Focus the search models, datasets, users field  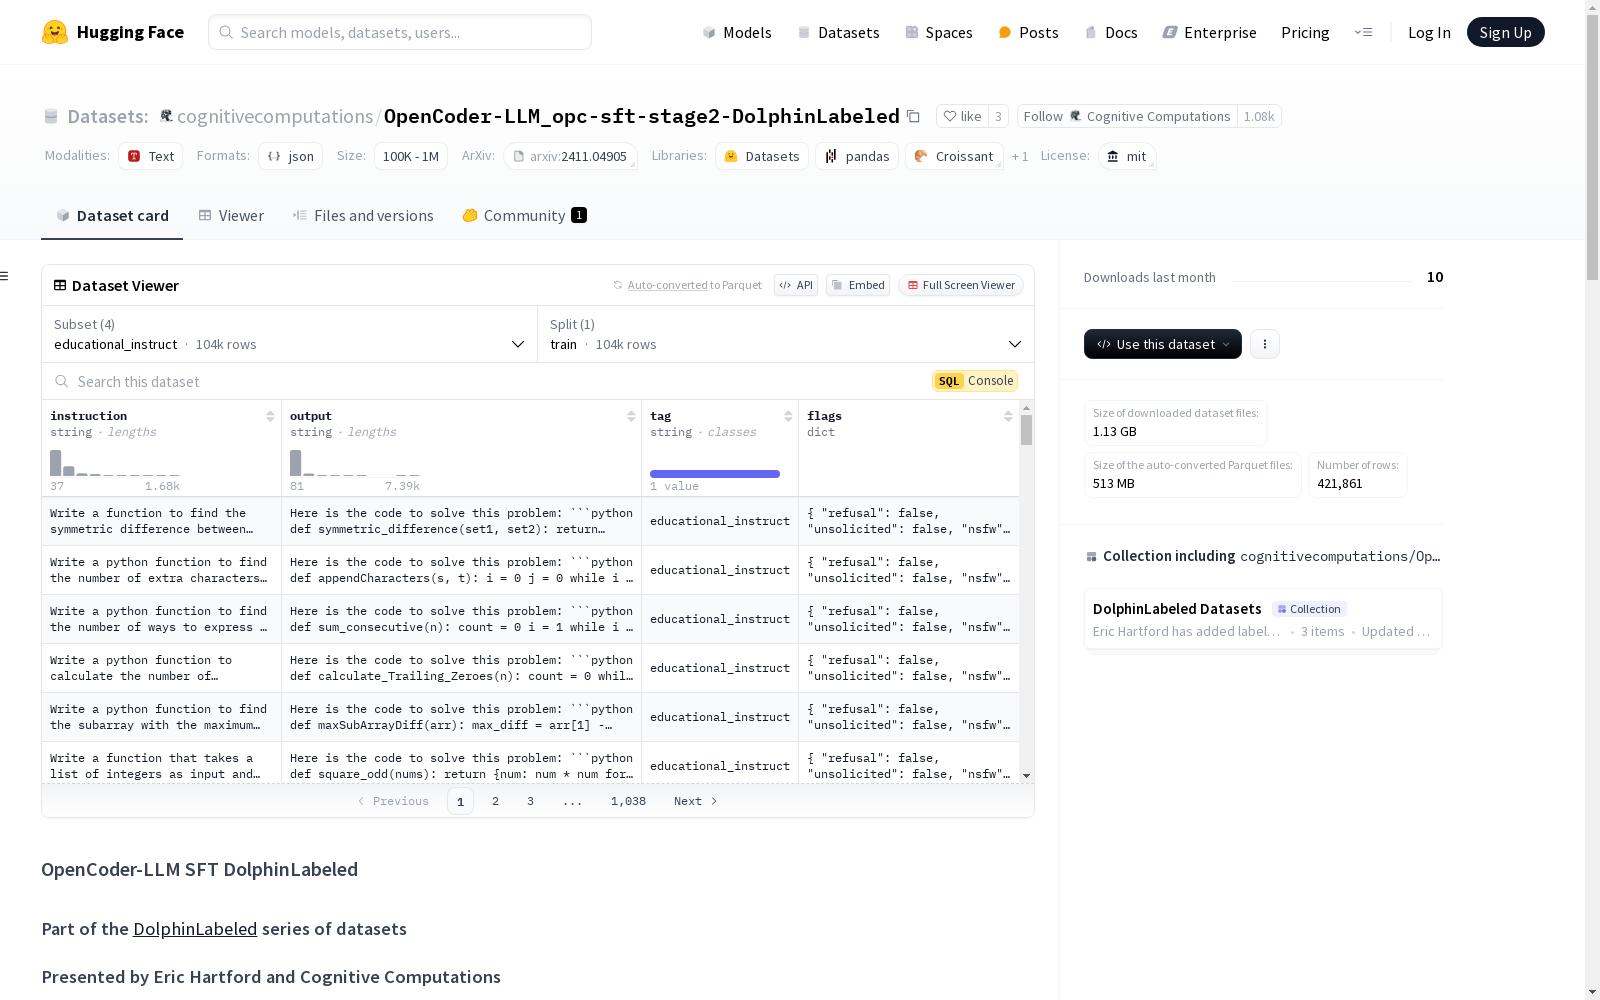400,32
